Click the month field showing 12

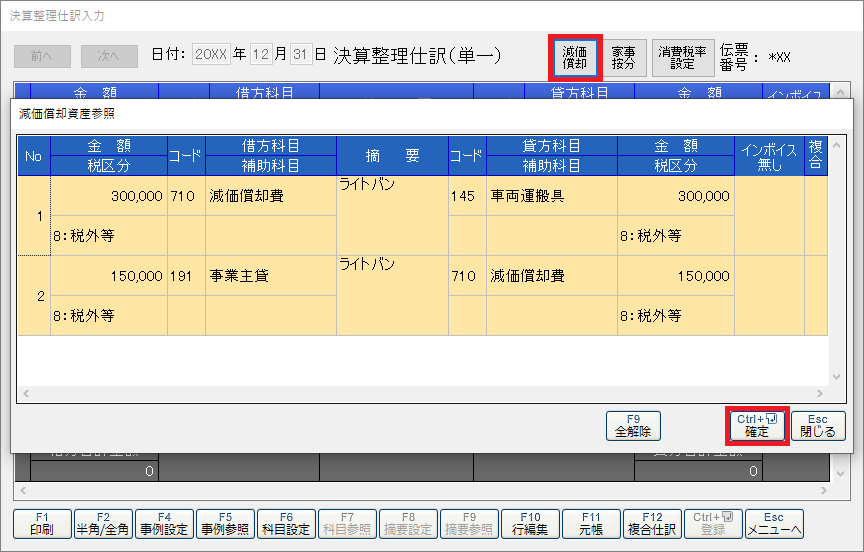(x=260, y=55)
